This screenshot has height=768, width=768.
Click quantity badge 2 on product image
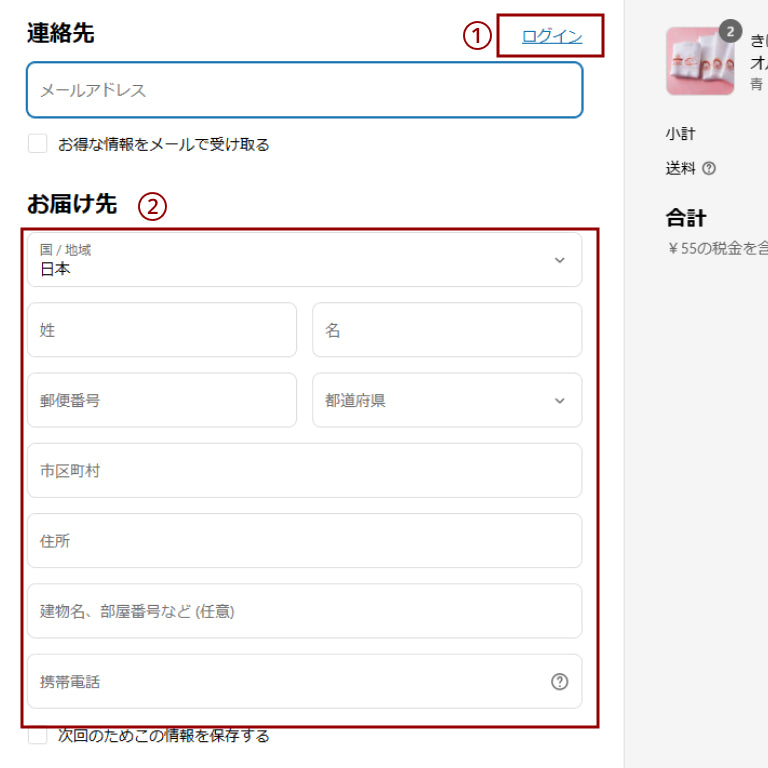[x=730, y=31]
